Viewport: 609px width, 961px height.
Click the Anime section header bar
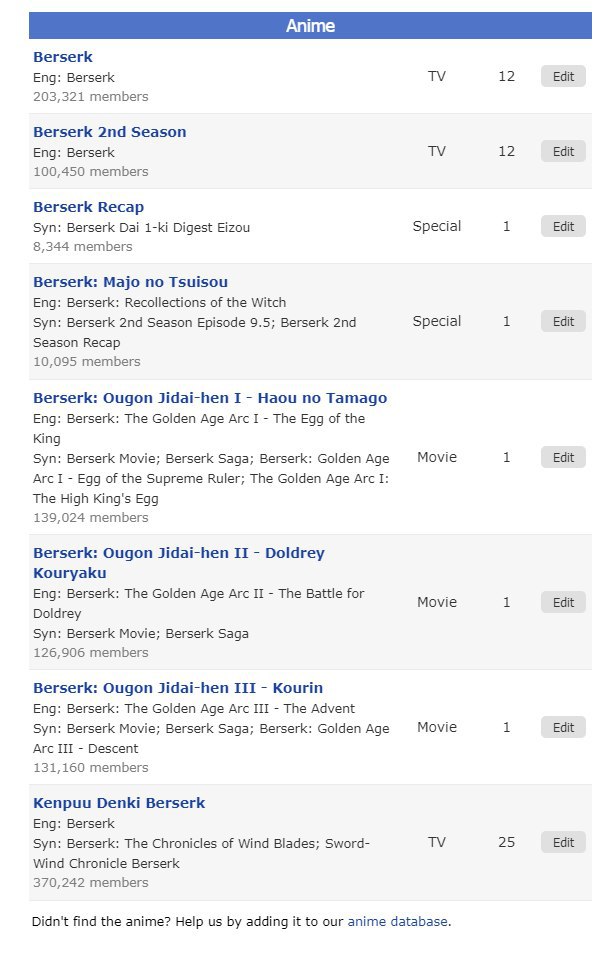[310, 26]
